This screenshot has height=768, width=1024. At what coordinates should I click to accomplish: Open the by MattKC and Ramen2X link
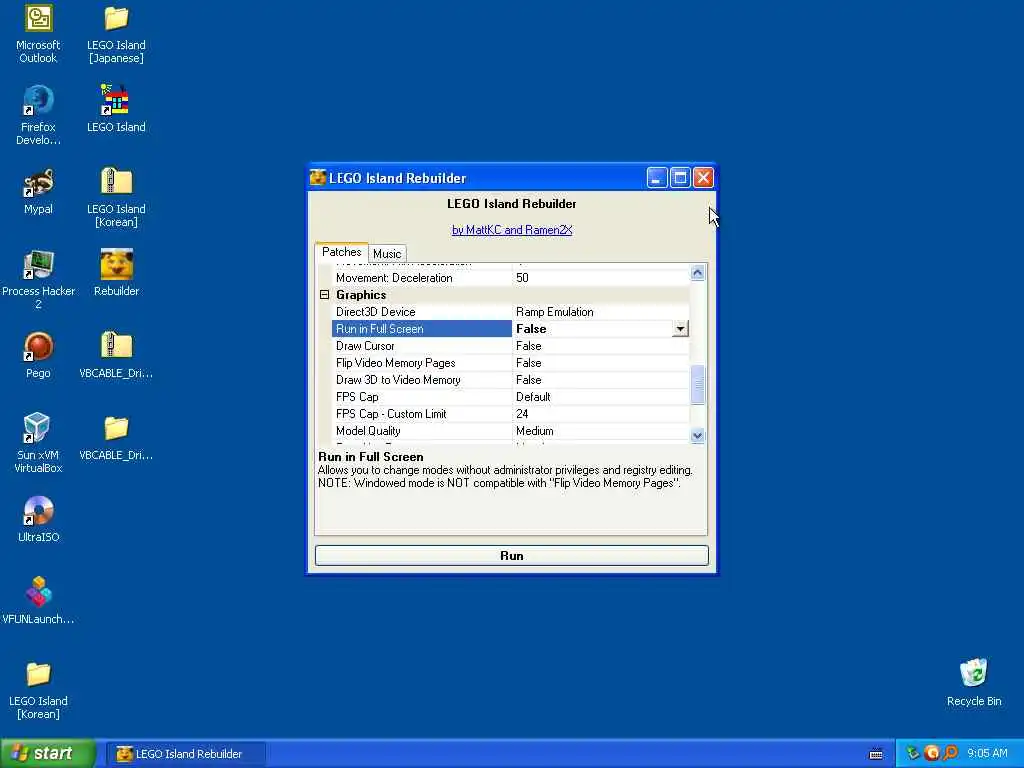(512, 230)
